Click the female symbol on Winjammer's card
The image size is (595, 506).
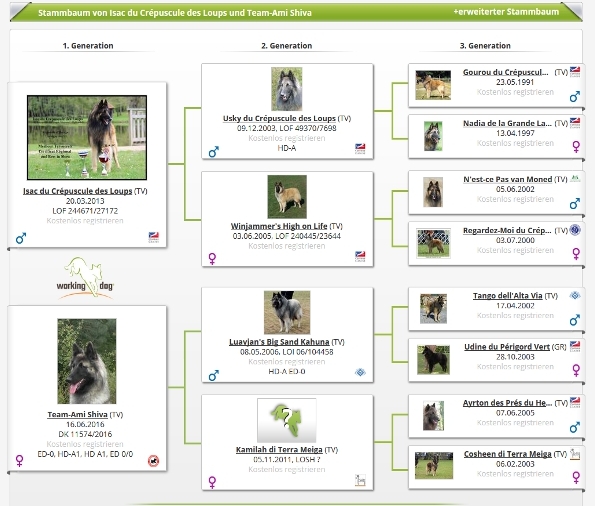(212, 259)
